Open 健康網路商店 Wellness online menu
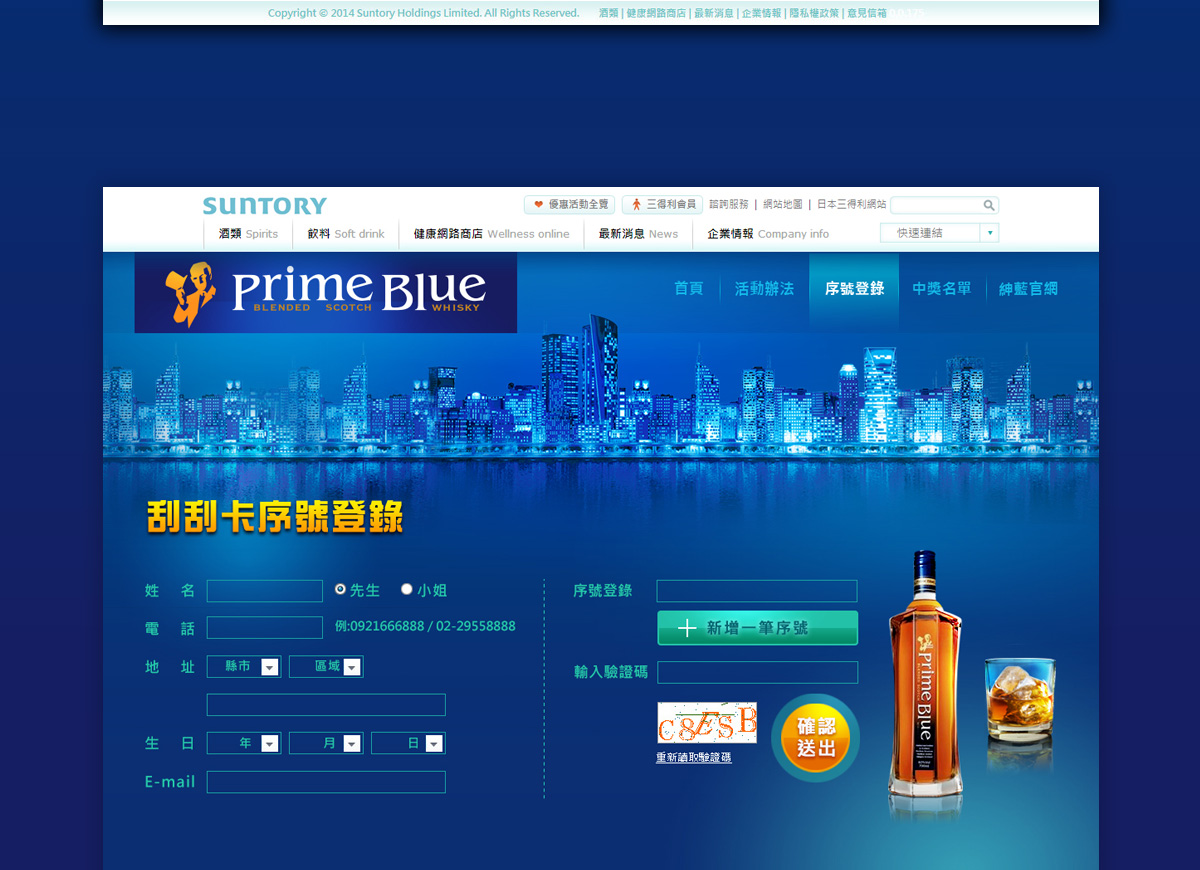The width and height of the screenshot is (1200, 870). (491, 234)
